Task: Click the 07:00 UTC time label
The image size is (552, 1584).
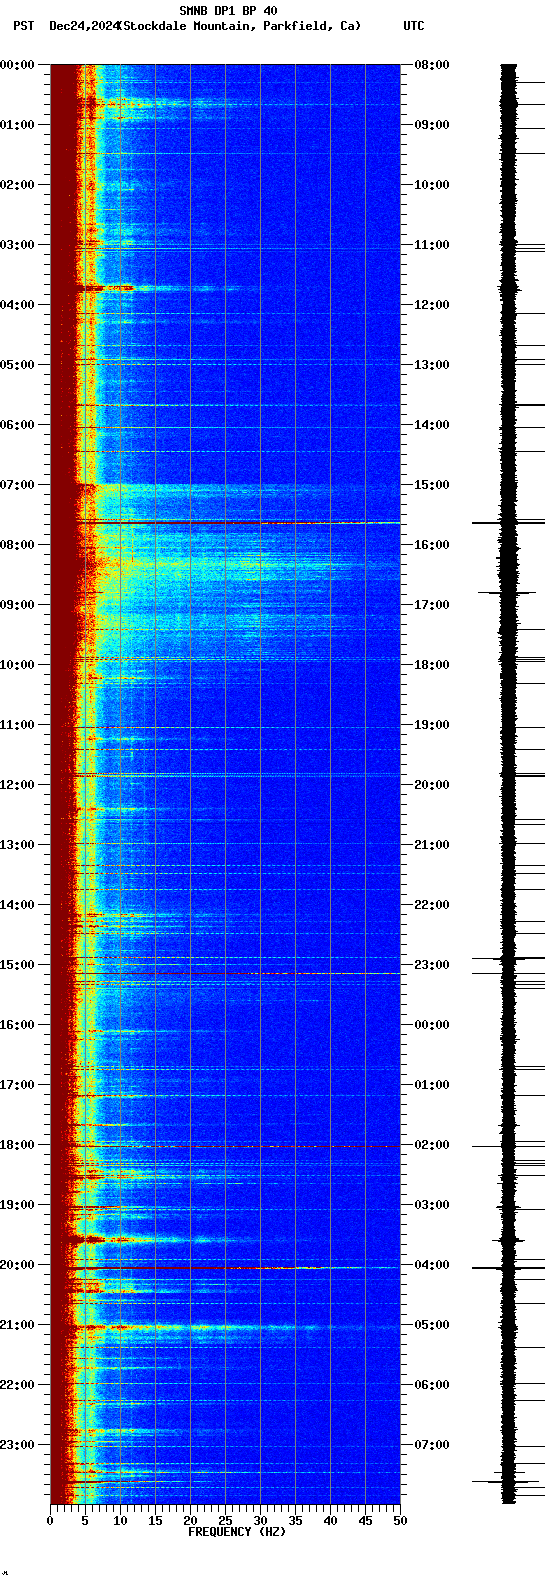Action: point(432,1445)
